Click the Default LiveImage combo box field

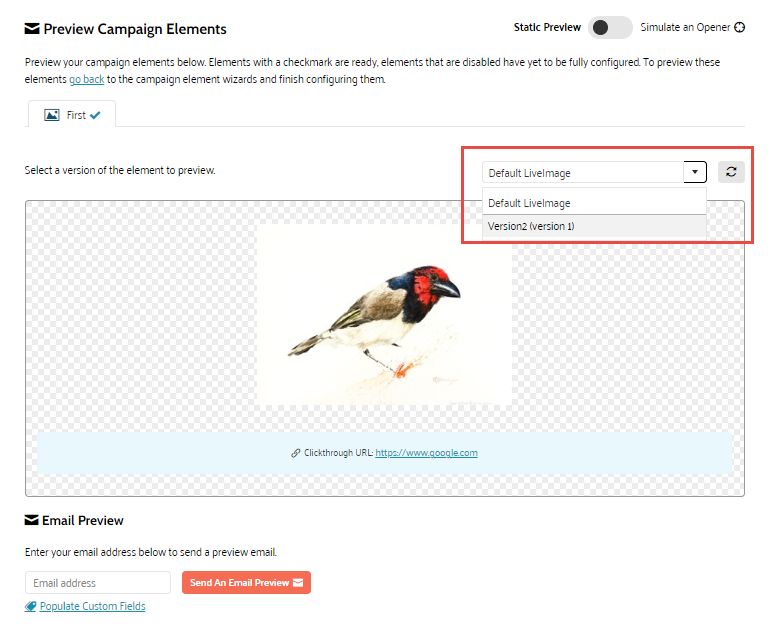pos(583,173)
